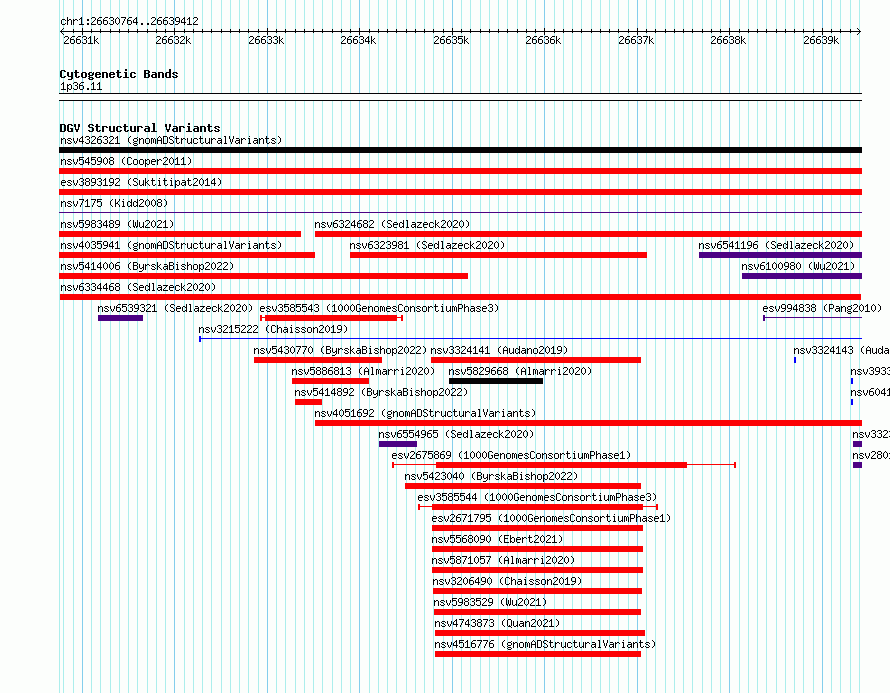
Task: Click the 26631k ruler position label
Action: 81,40
